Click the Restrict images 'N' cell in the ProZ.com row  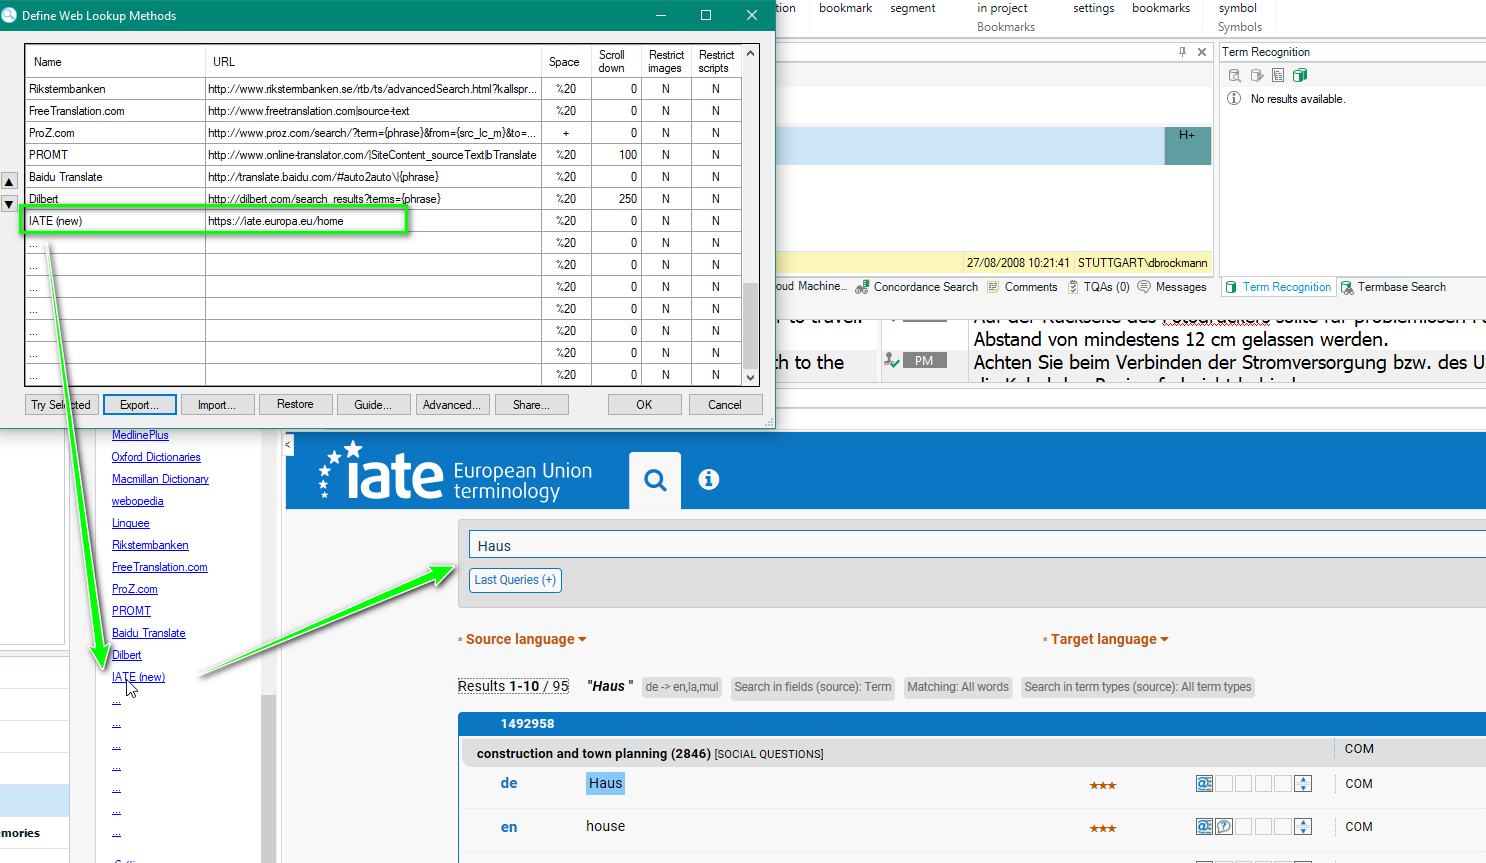(666, 133)
